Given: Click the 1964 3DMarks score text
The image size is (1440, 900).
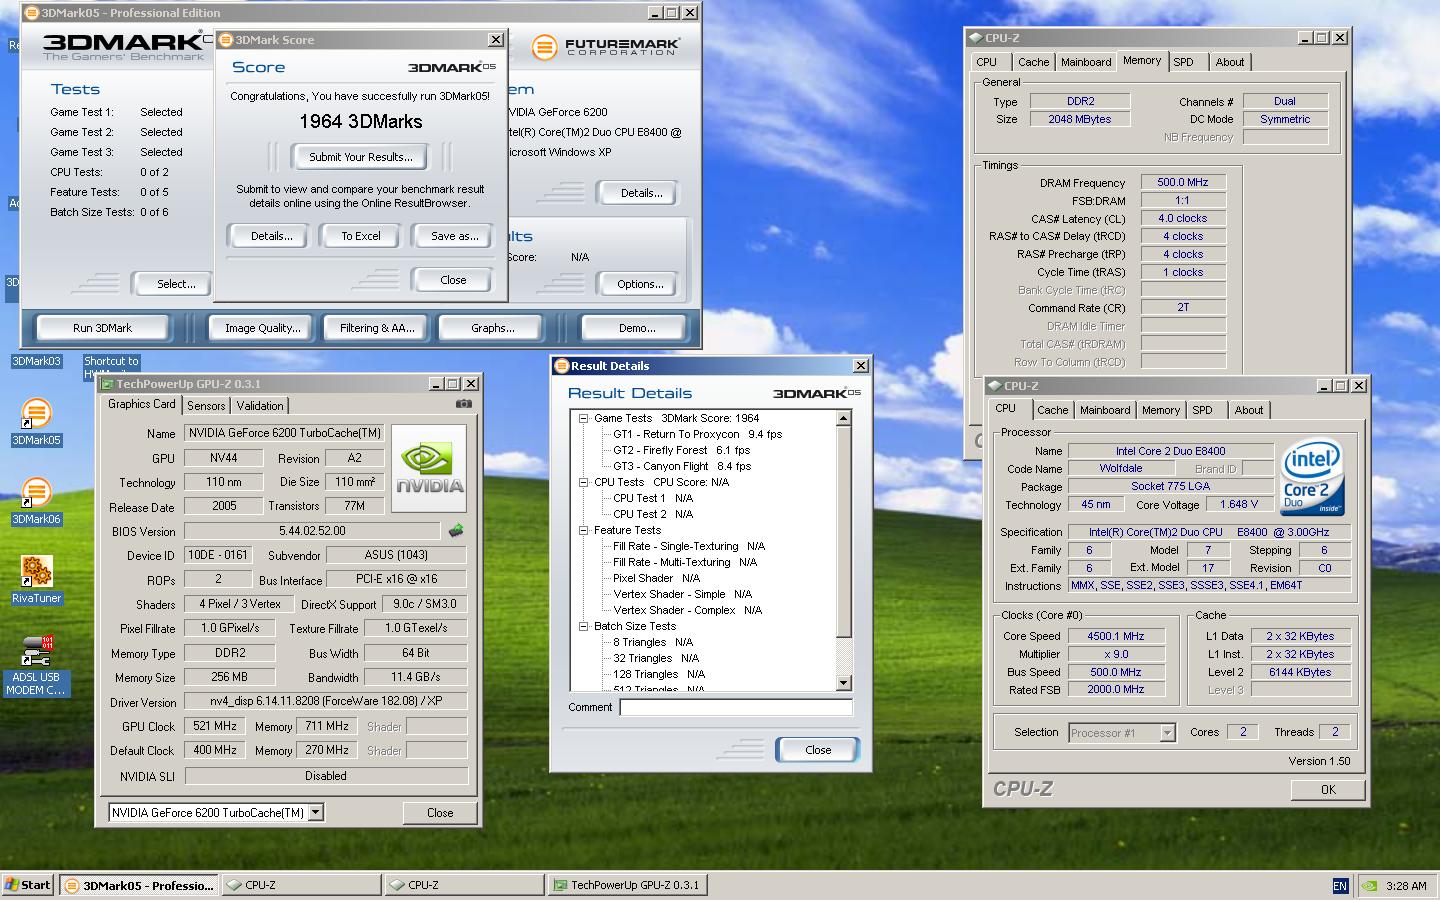Looking at the screenshot, I should 361,122.
